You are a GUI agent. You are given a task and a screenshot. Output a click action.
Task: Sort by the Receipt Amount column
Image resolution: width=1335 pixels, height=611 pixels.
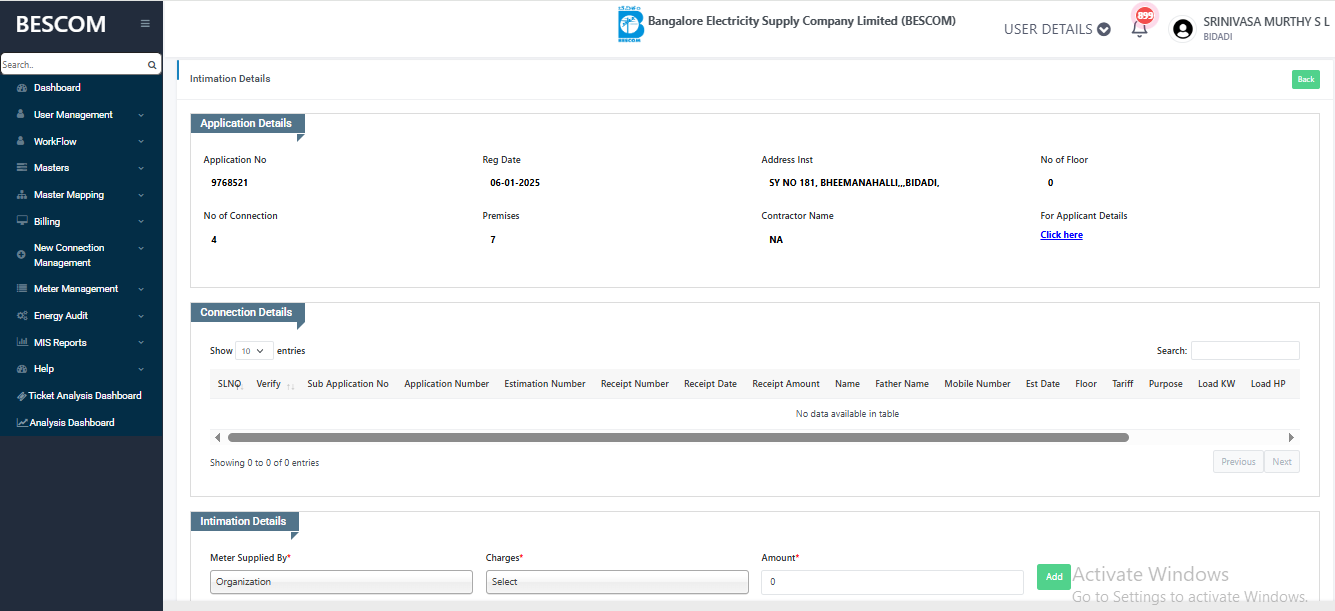click(786, 384)
